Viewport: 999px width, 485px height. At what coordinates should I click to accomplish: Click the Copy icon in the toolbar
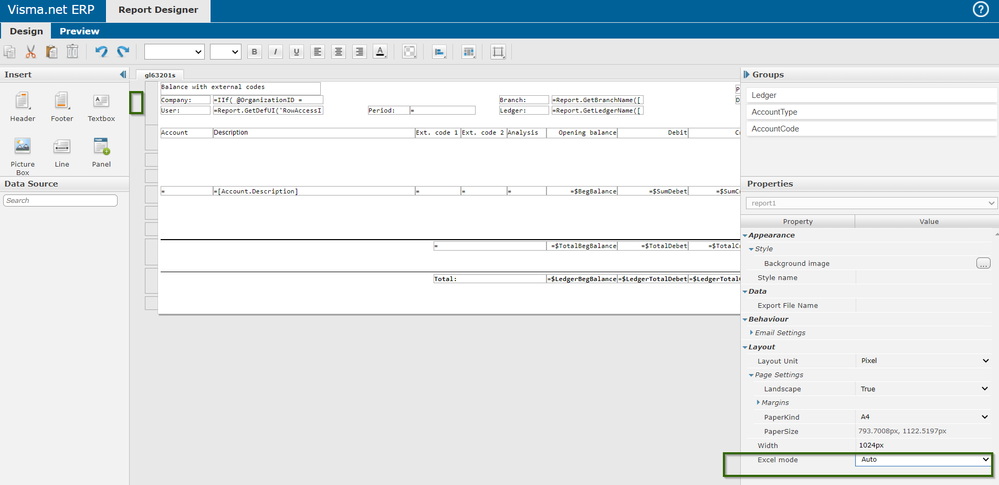[10, 52]
